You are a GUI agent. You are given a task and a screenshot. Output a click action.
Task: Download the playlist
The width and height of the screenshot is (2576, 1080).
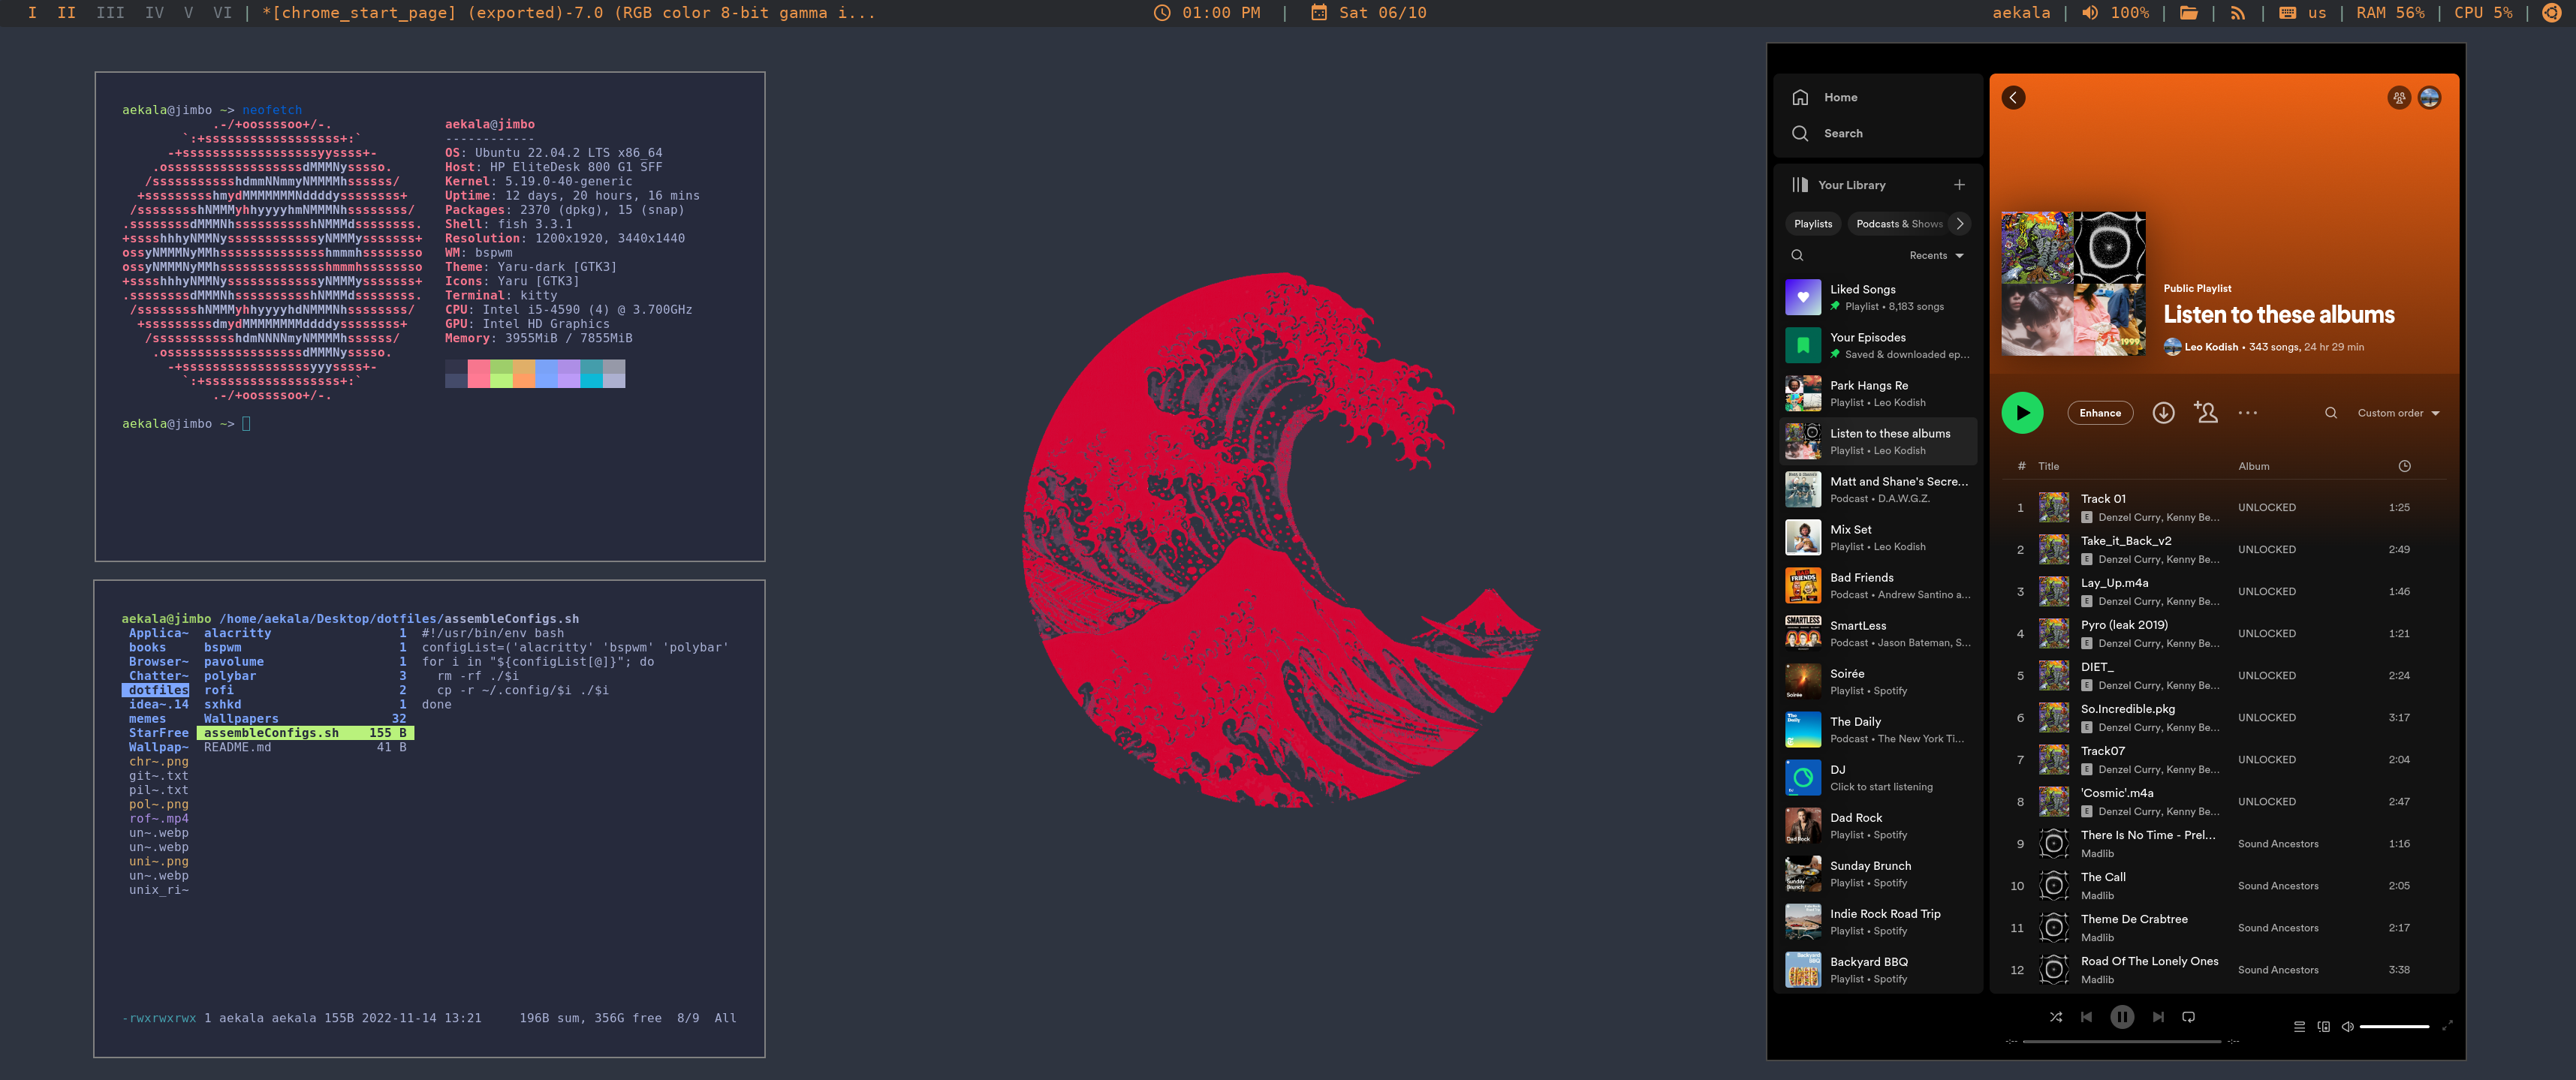pos(2163,413)
